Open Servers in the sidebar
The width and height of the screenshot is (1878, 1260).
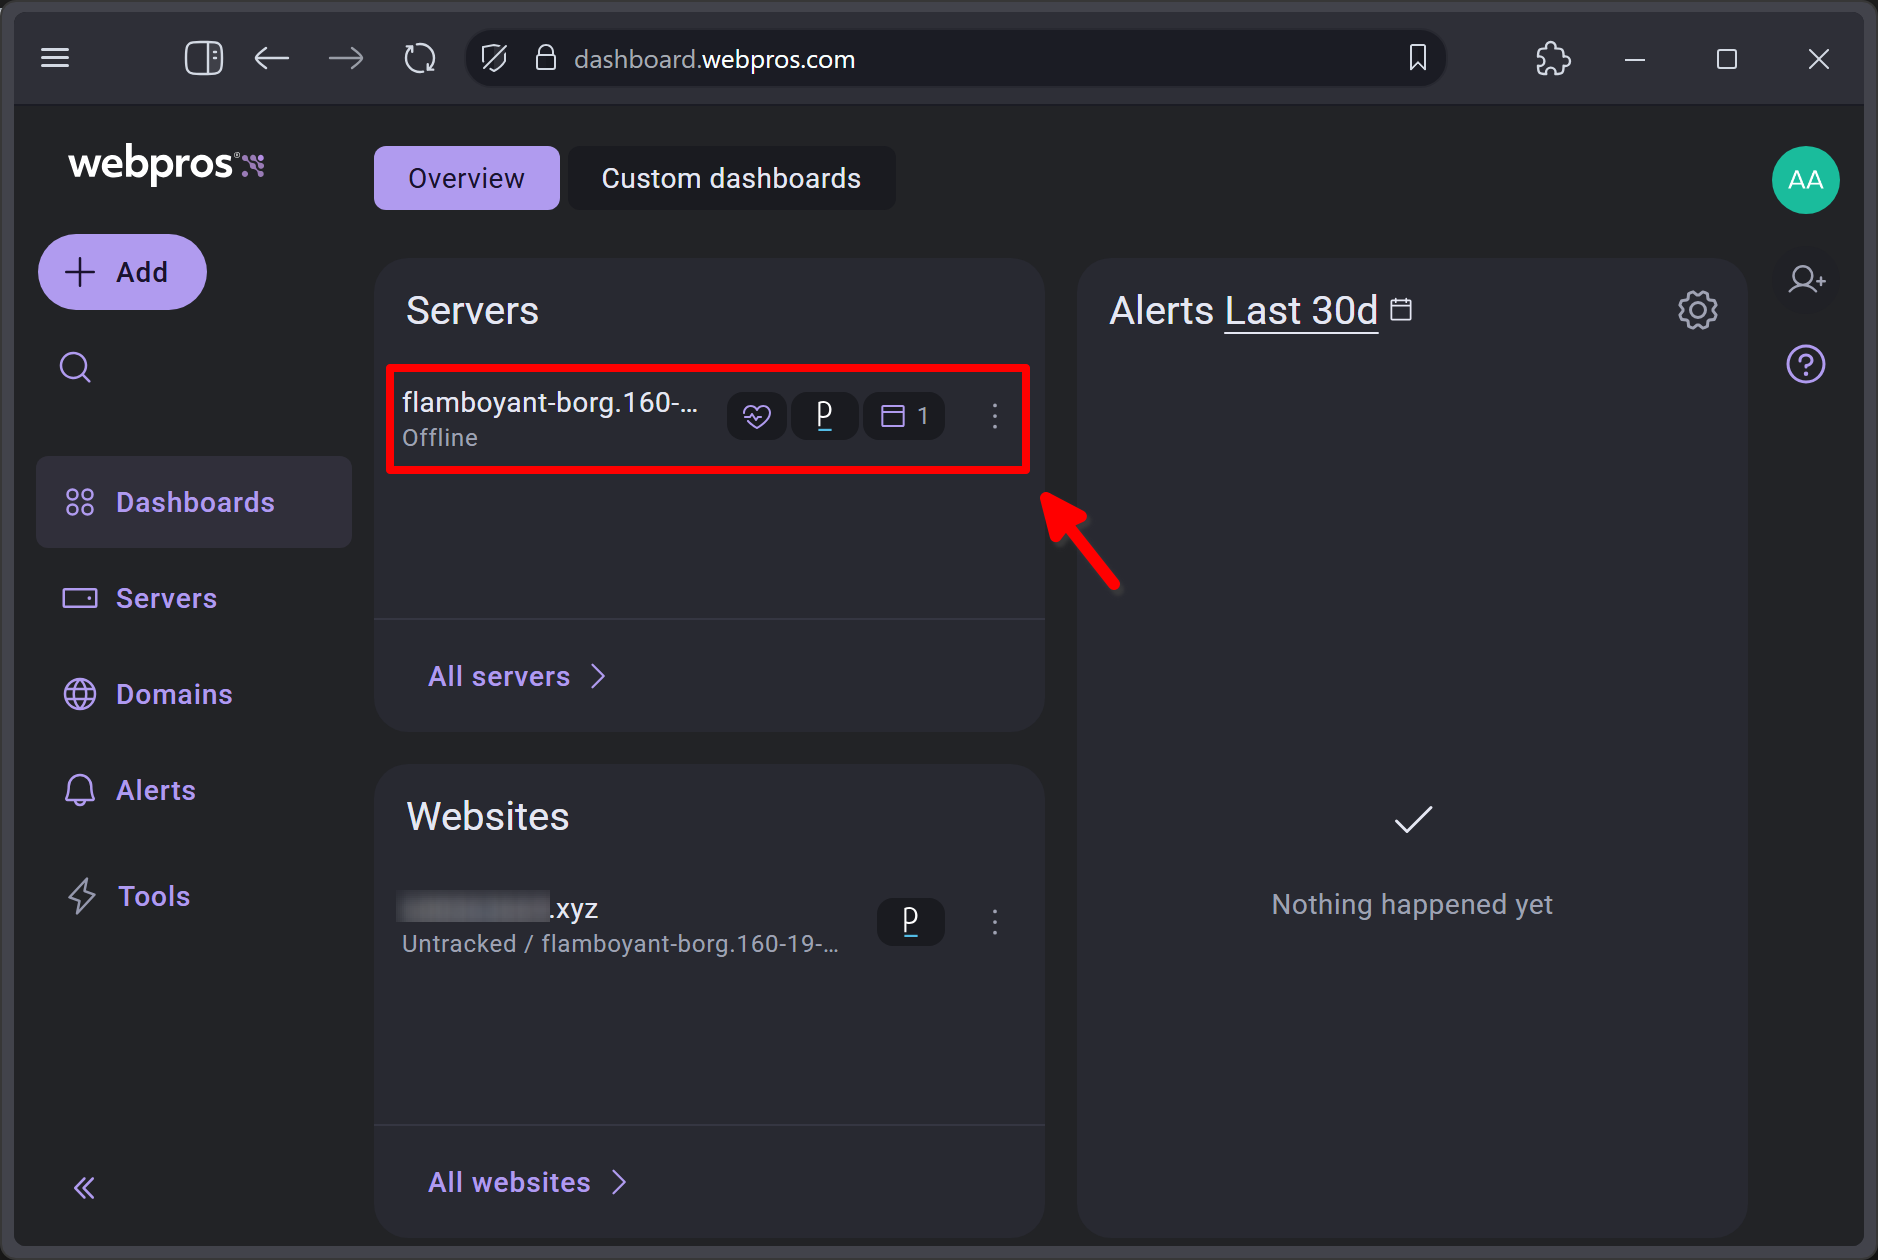click(x=194, y=598)
